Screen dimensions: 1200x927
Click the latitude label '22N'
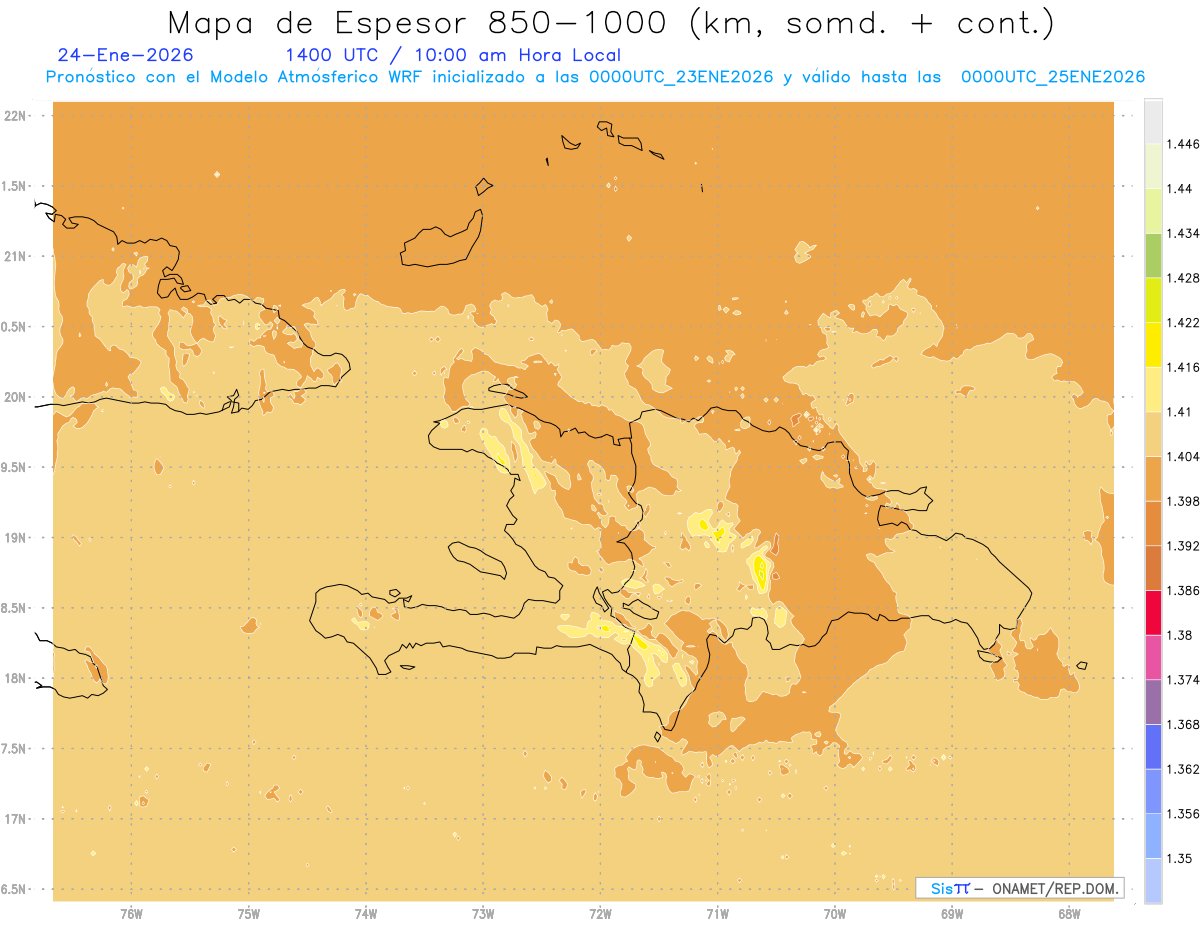[x=14, y=116]
